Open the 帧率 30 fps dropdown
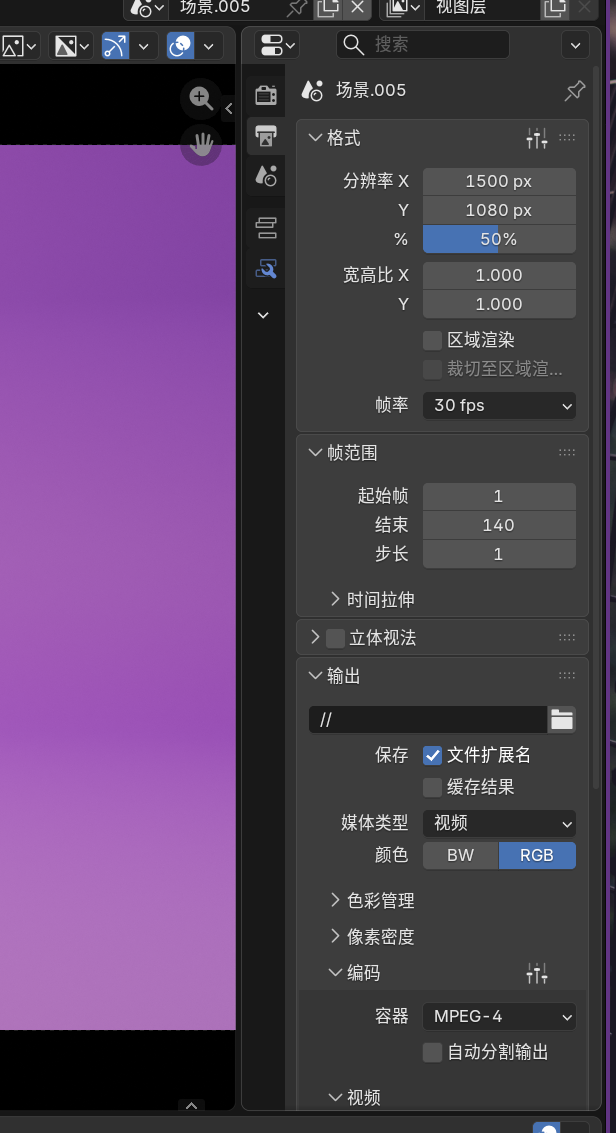Viewport: 616px width, 1133px height. (499, 405)
